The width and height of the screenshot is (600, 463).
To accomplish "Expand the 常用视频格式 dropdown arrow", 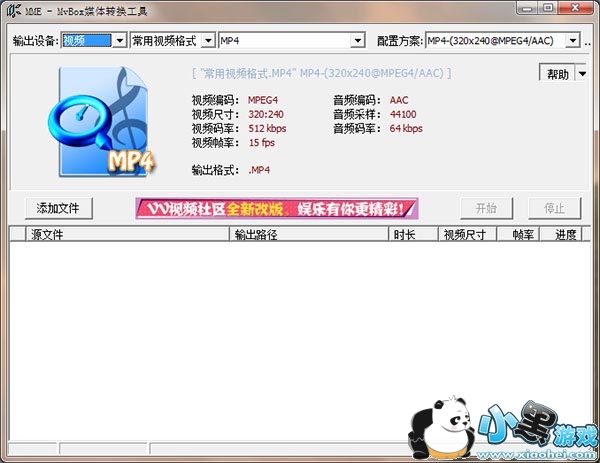I will tap(208, 41).
